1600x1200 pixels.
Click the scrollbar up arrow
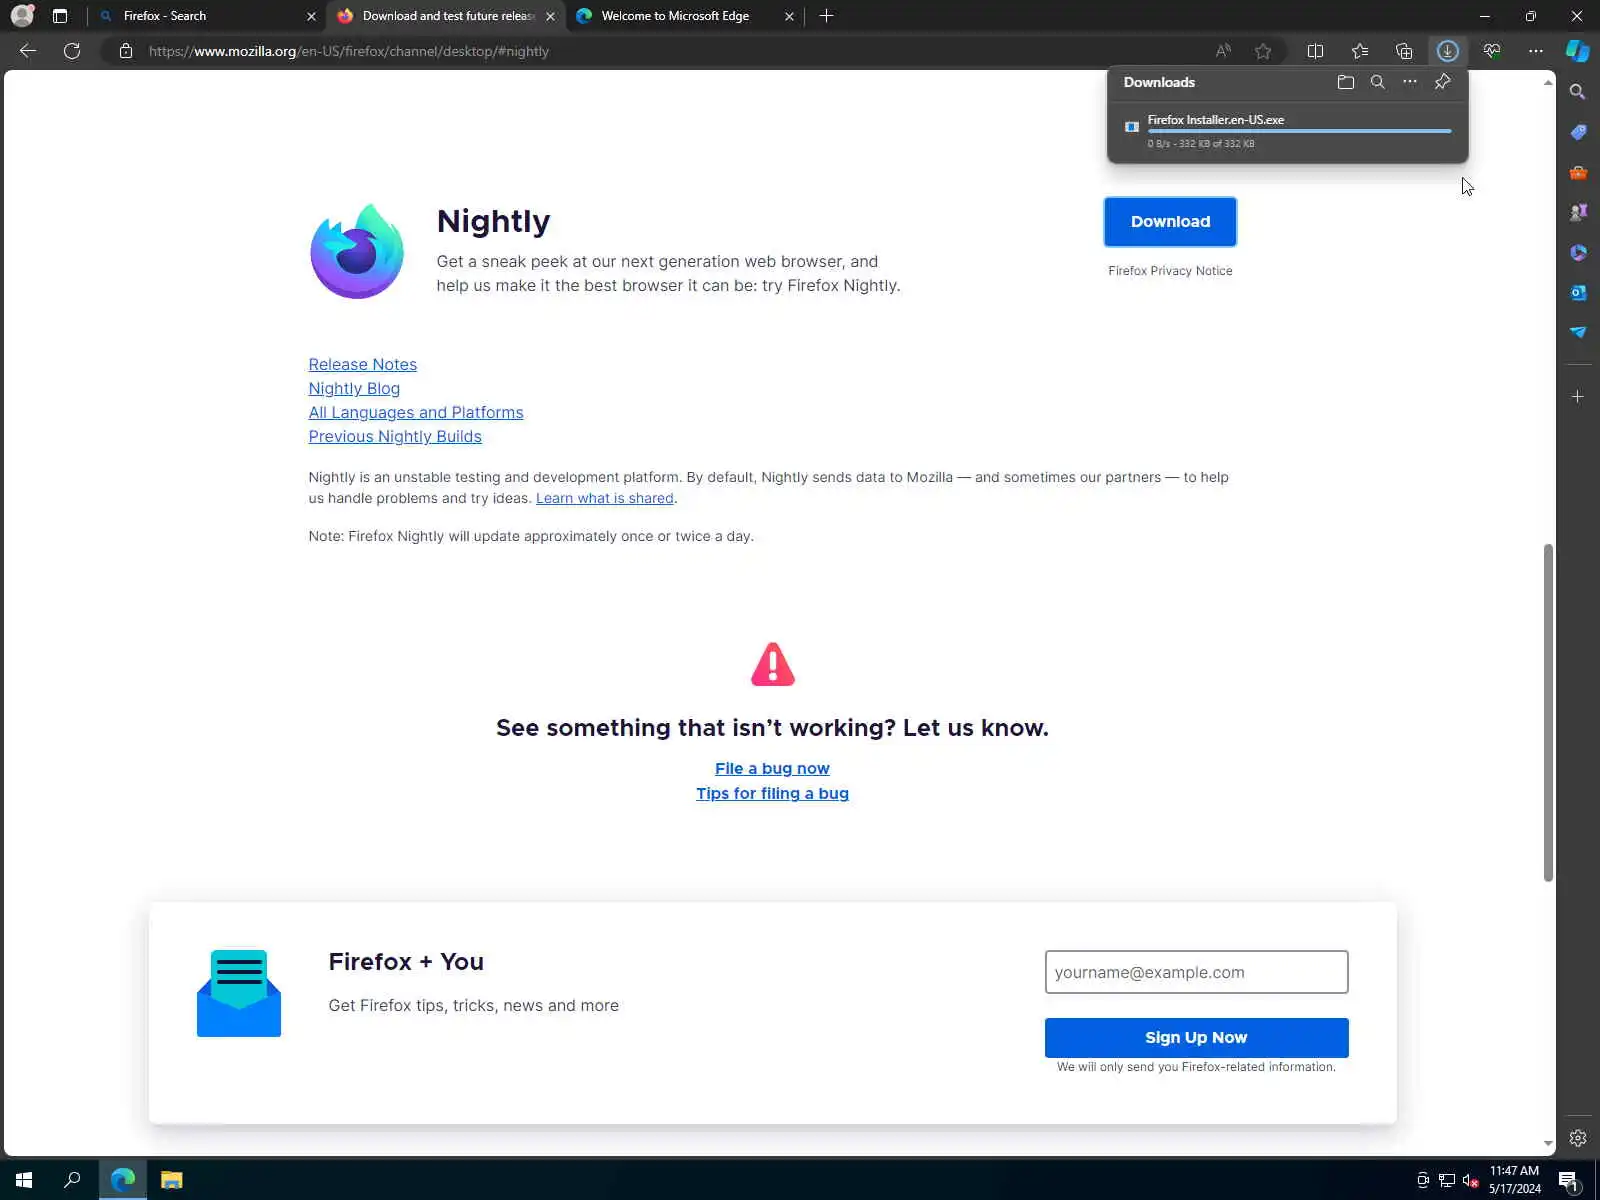point(1548,82)
